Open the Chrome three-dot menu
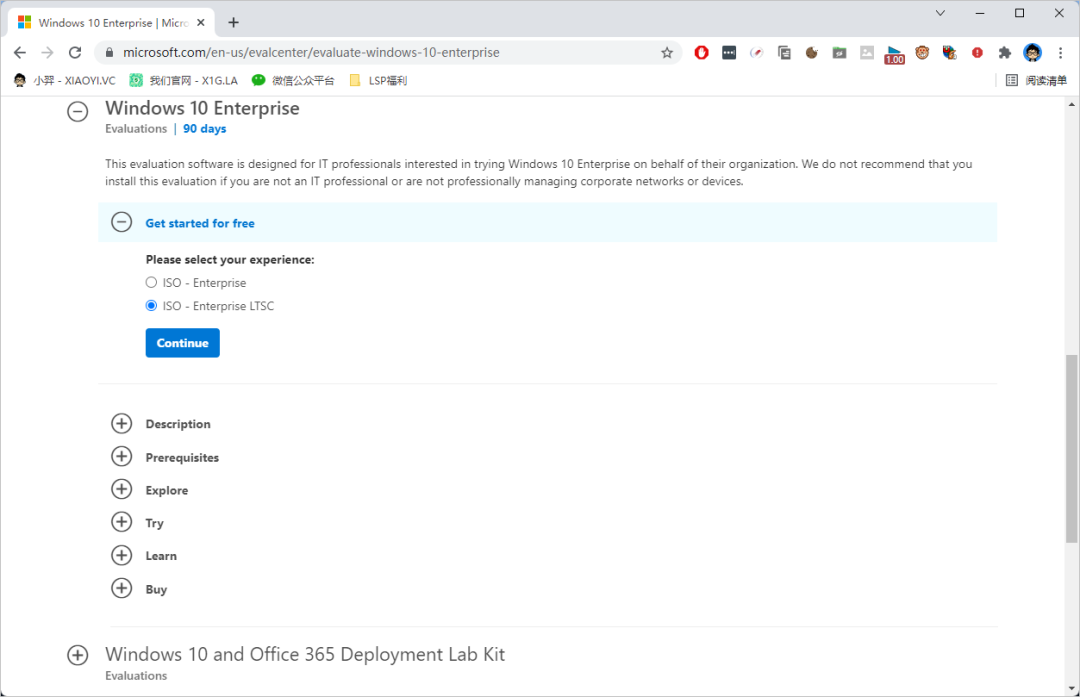The image size is (1080, 697). [x=1060, y=53]
